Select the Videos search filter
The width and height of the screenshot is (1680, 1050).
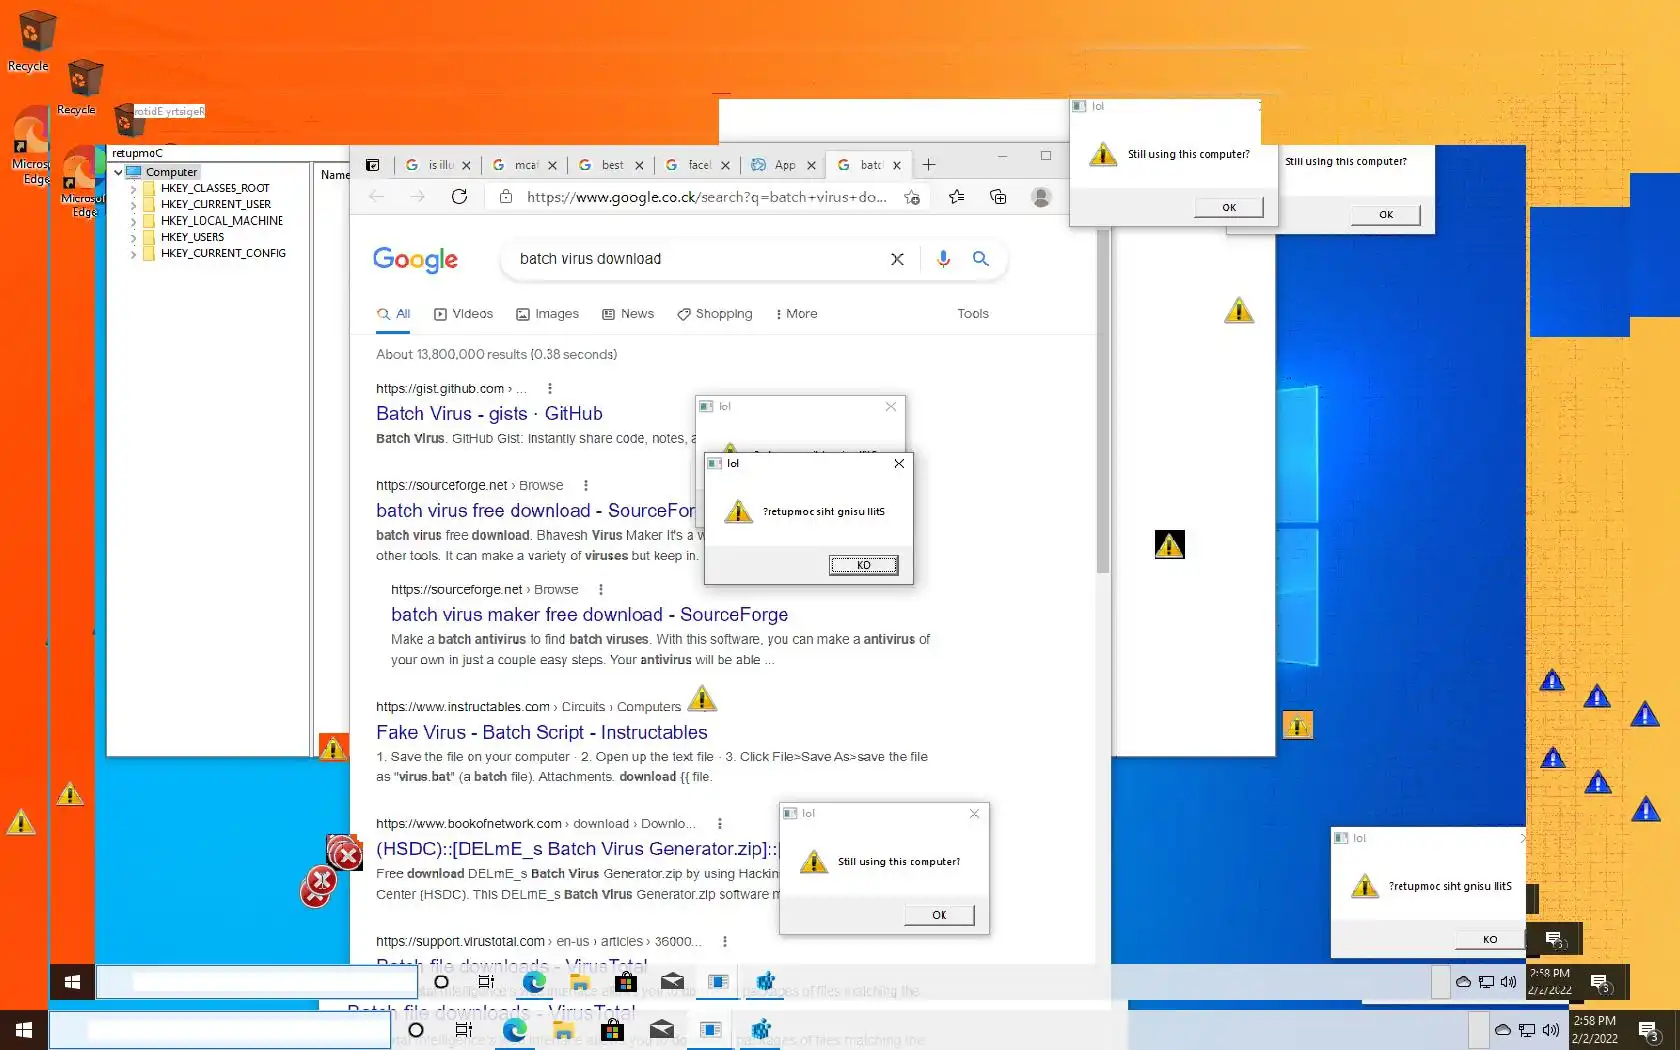463,314
